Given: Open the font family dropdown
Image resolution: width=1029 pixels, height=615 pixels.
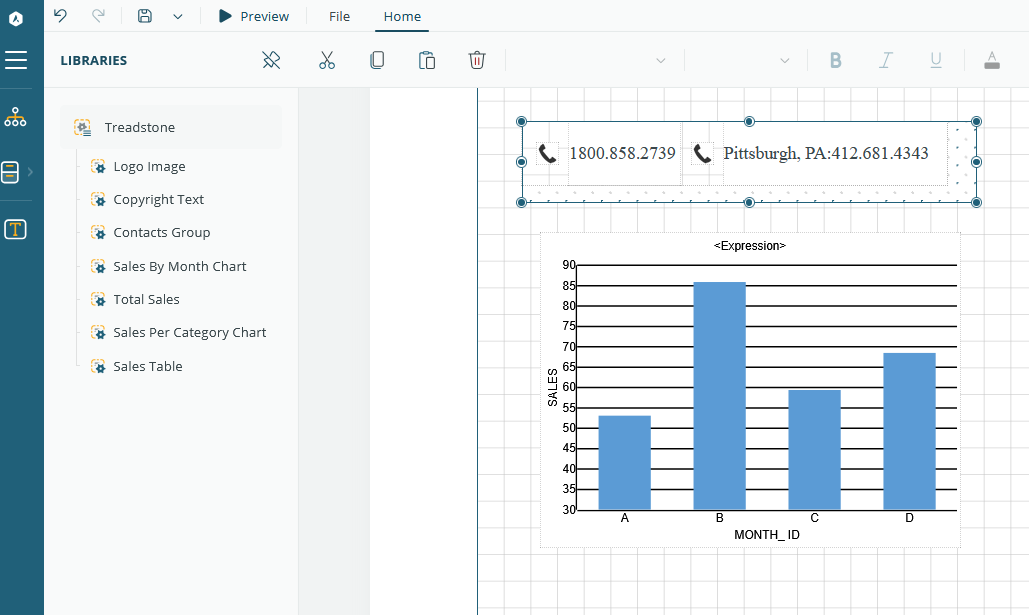Looking at the screenshot, I should click(x=595, y=60).
